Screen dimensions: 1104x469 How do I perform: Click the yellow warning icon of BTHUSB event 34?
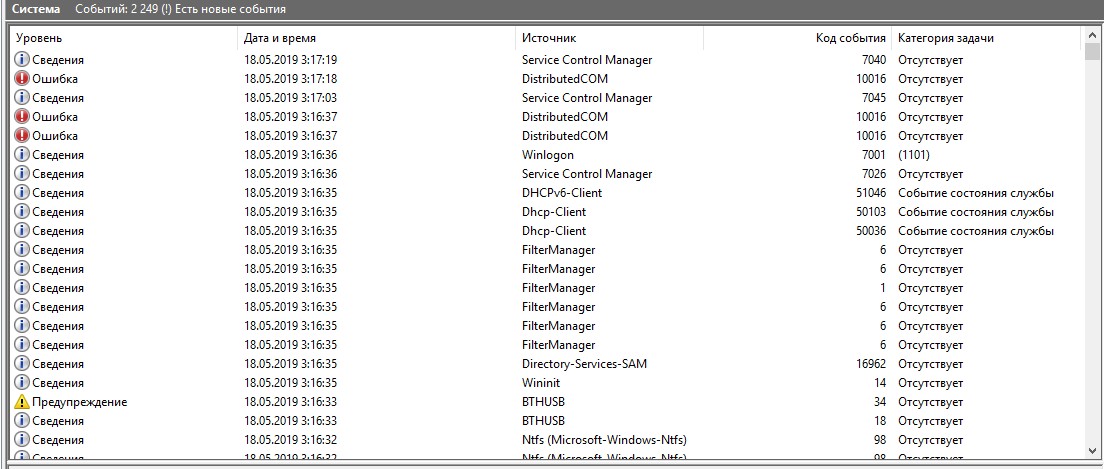(x=23, y=402)
